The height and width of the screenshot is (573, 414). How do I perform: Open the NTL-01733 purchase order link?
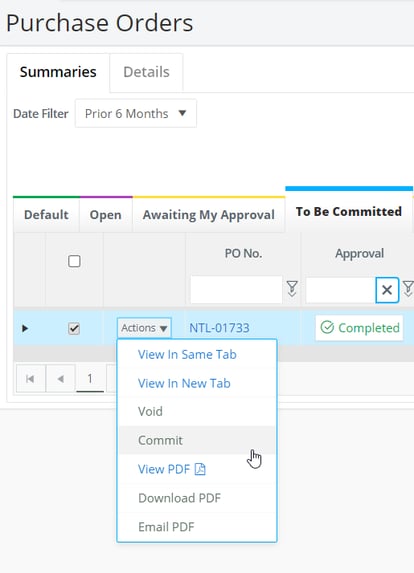[x=219, y=328]
